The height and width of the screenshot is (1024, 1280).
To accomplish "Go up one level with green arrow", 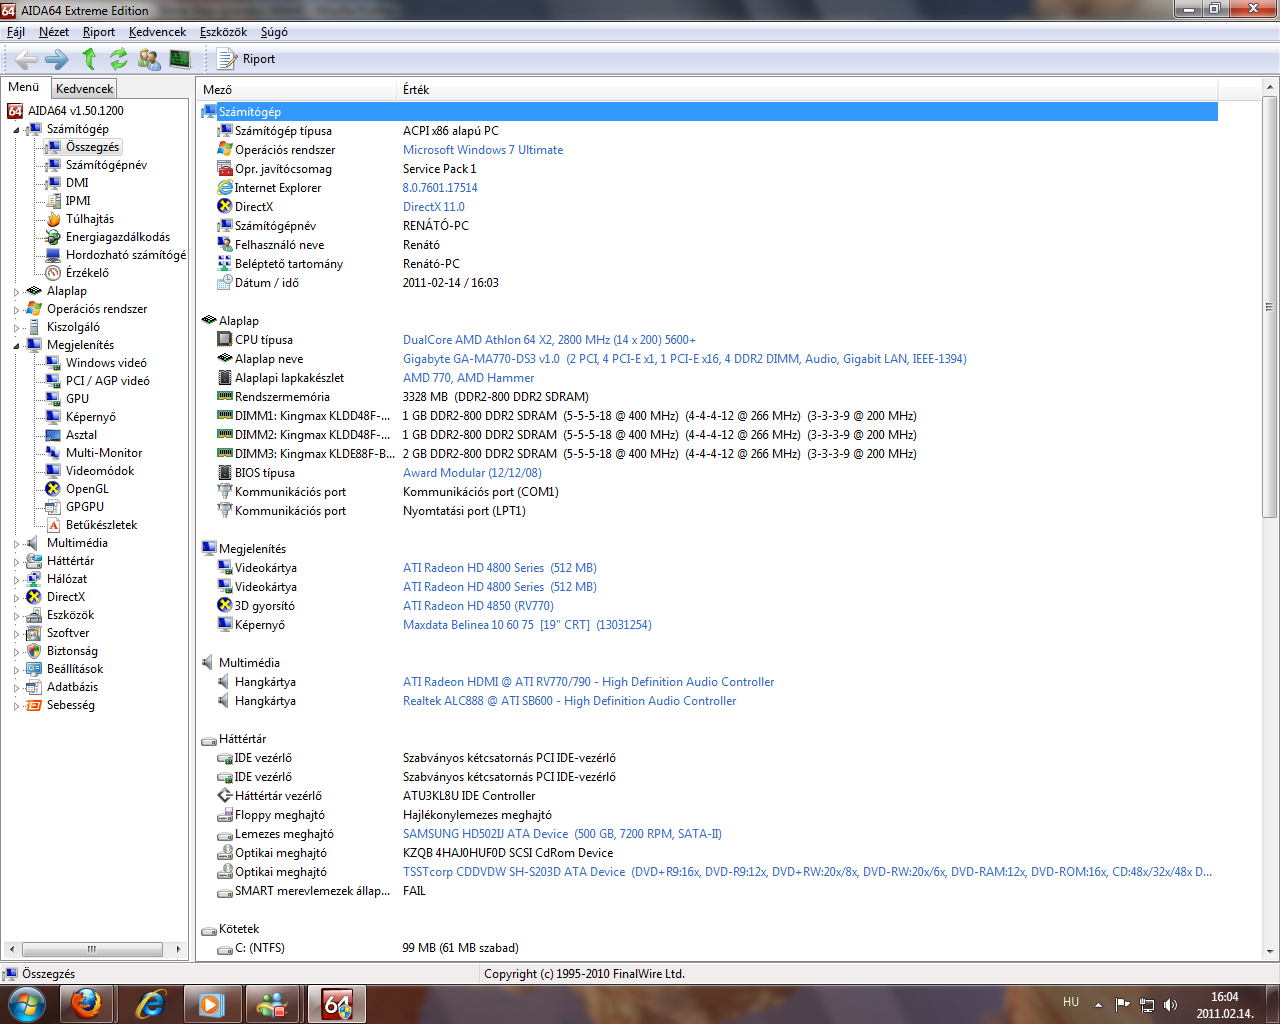I will [x=89, y=59].
